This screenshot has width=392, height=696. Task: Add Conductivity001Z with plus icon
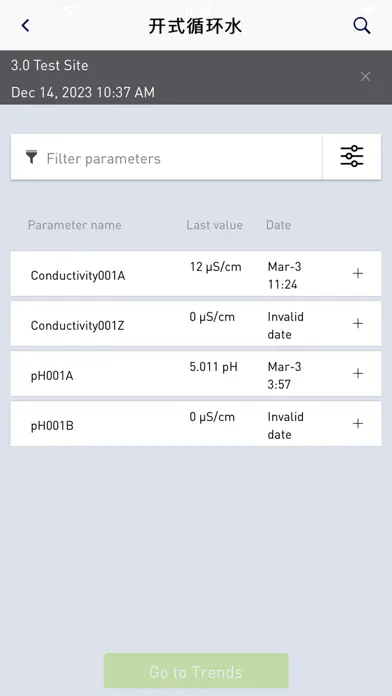(358, 324)
